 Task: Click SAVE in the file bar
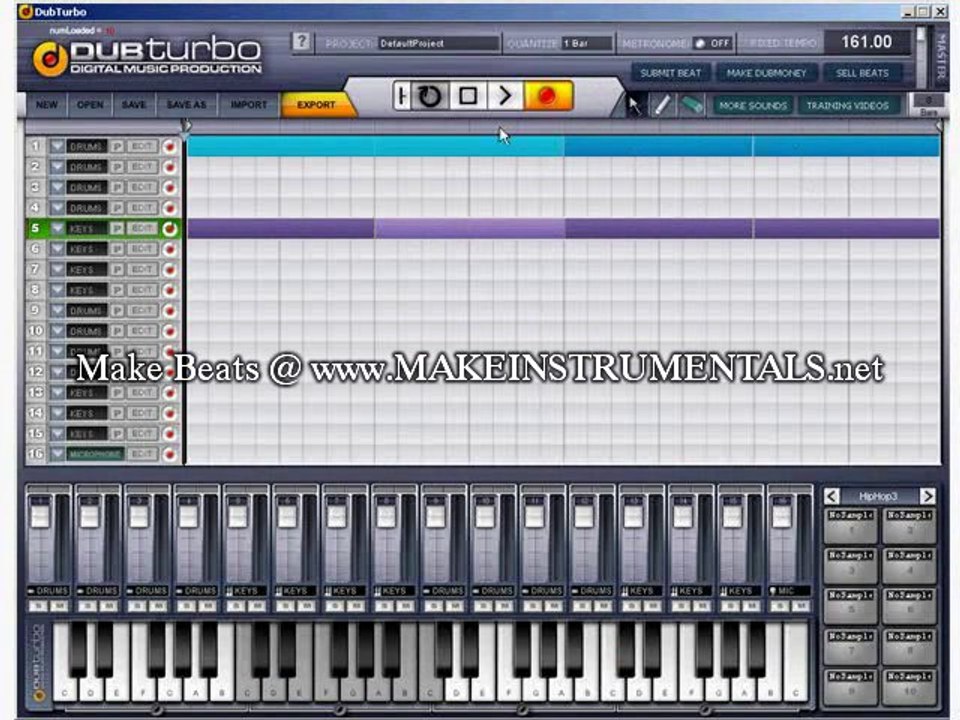click(x=133, y=105)
